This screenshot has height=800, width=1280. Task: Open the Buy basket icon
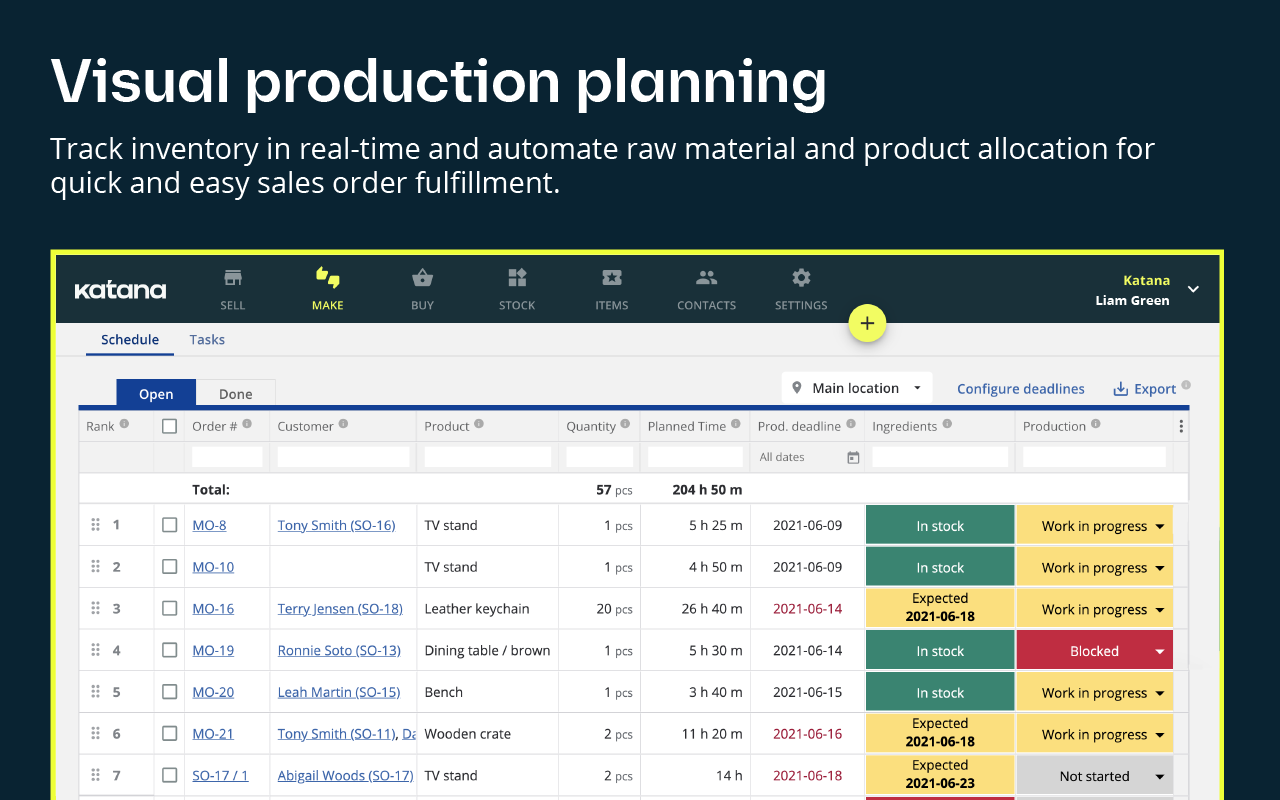(422, 278)
